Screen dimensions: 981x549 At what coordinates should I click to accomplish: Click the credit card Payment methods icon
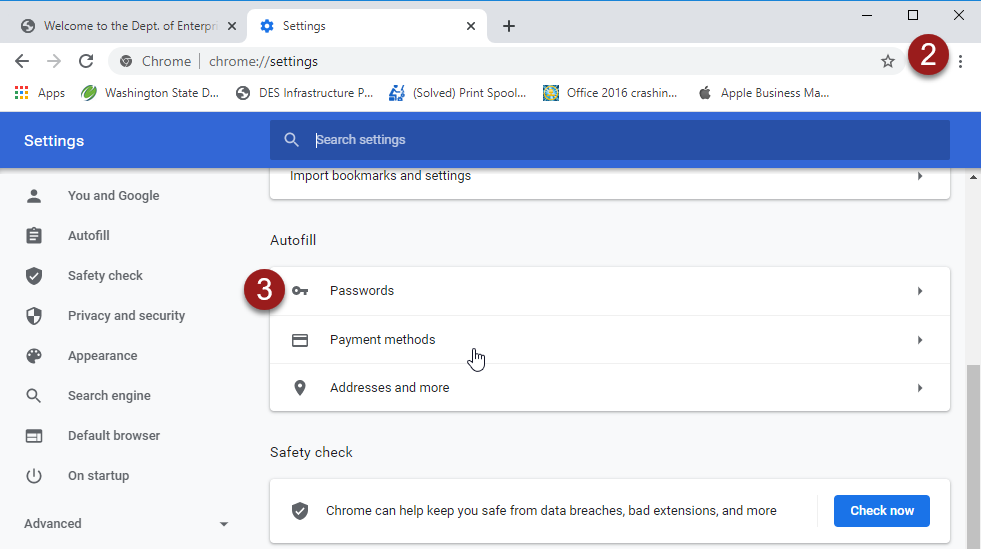(x=300, y=340)
